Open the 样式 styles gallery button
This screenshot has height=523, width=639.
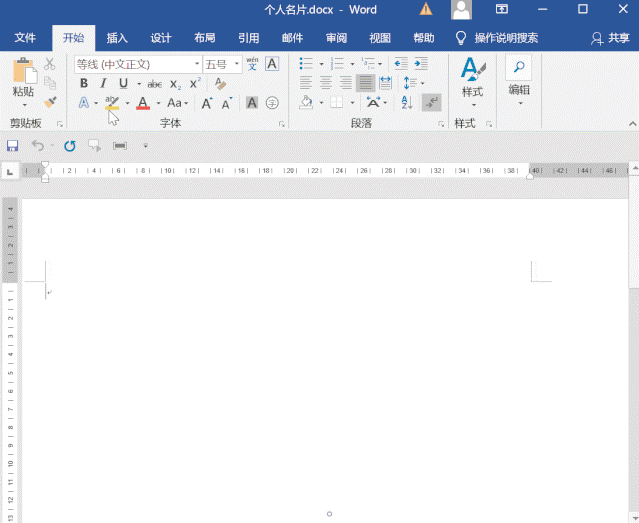click(x=473, y=82)
